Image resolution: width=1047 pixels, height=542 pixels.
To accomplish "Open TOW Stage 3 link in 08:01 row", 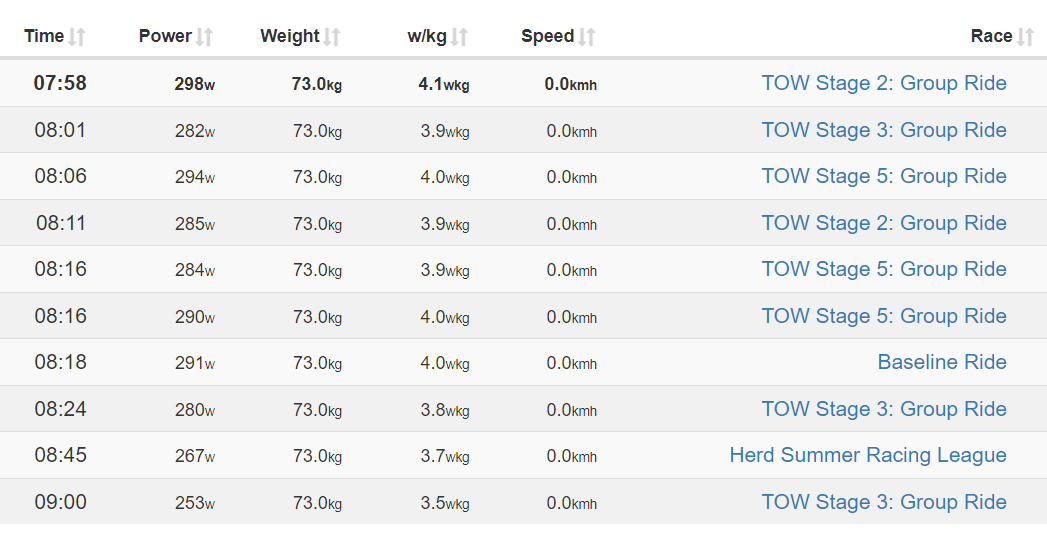I will coord(883,130).
